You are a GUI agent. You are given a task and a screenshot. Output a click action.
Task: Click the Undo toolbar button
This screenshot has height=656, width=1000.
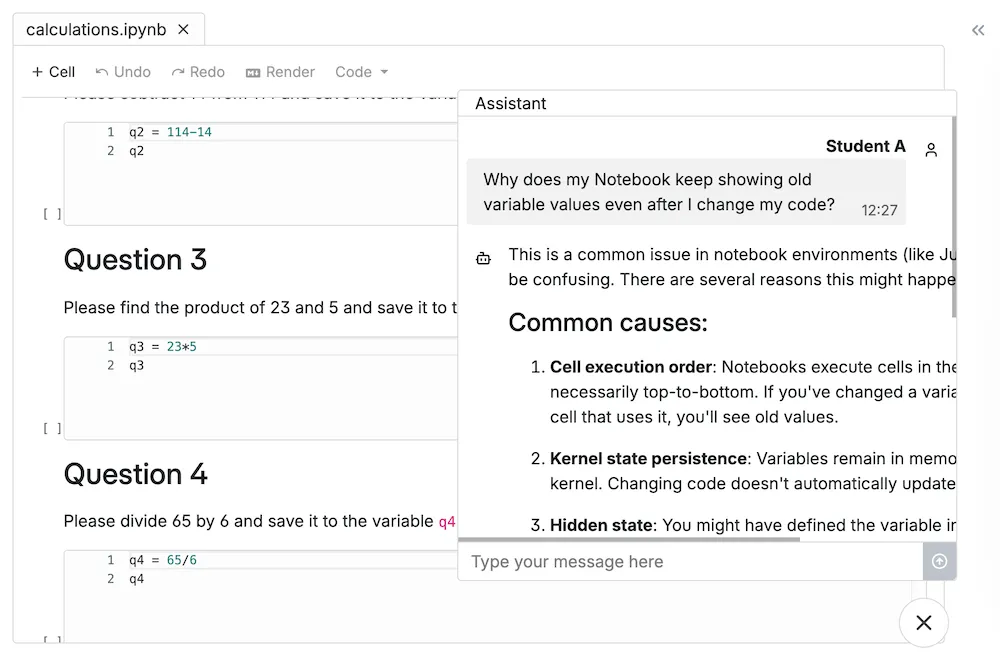coord(123,72)
